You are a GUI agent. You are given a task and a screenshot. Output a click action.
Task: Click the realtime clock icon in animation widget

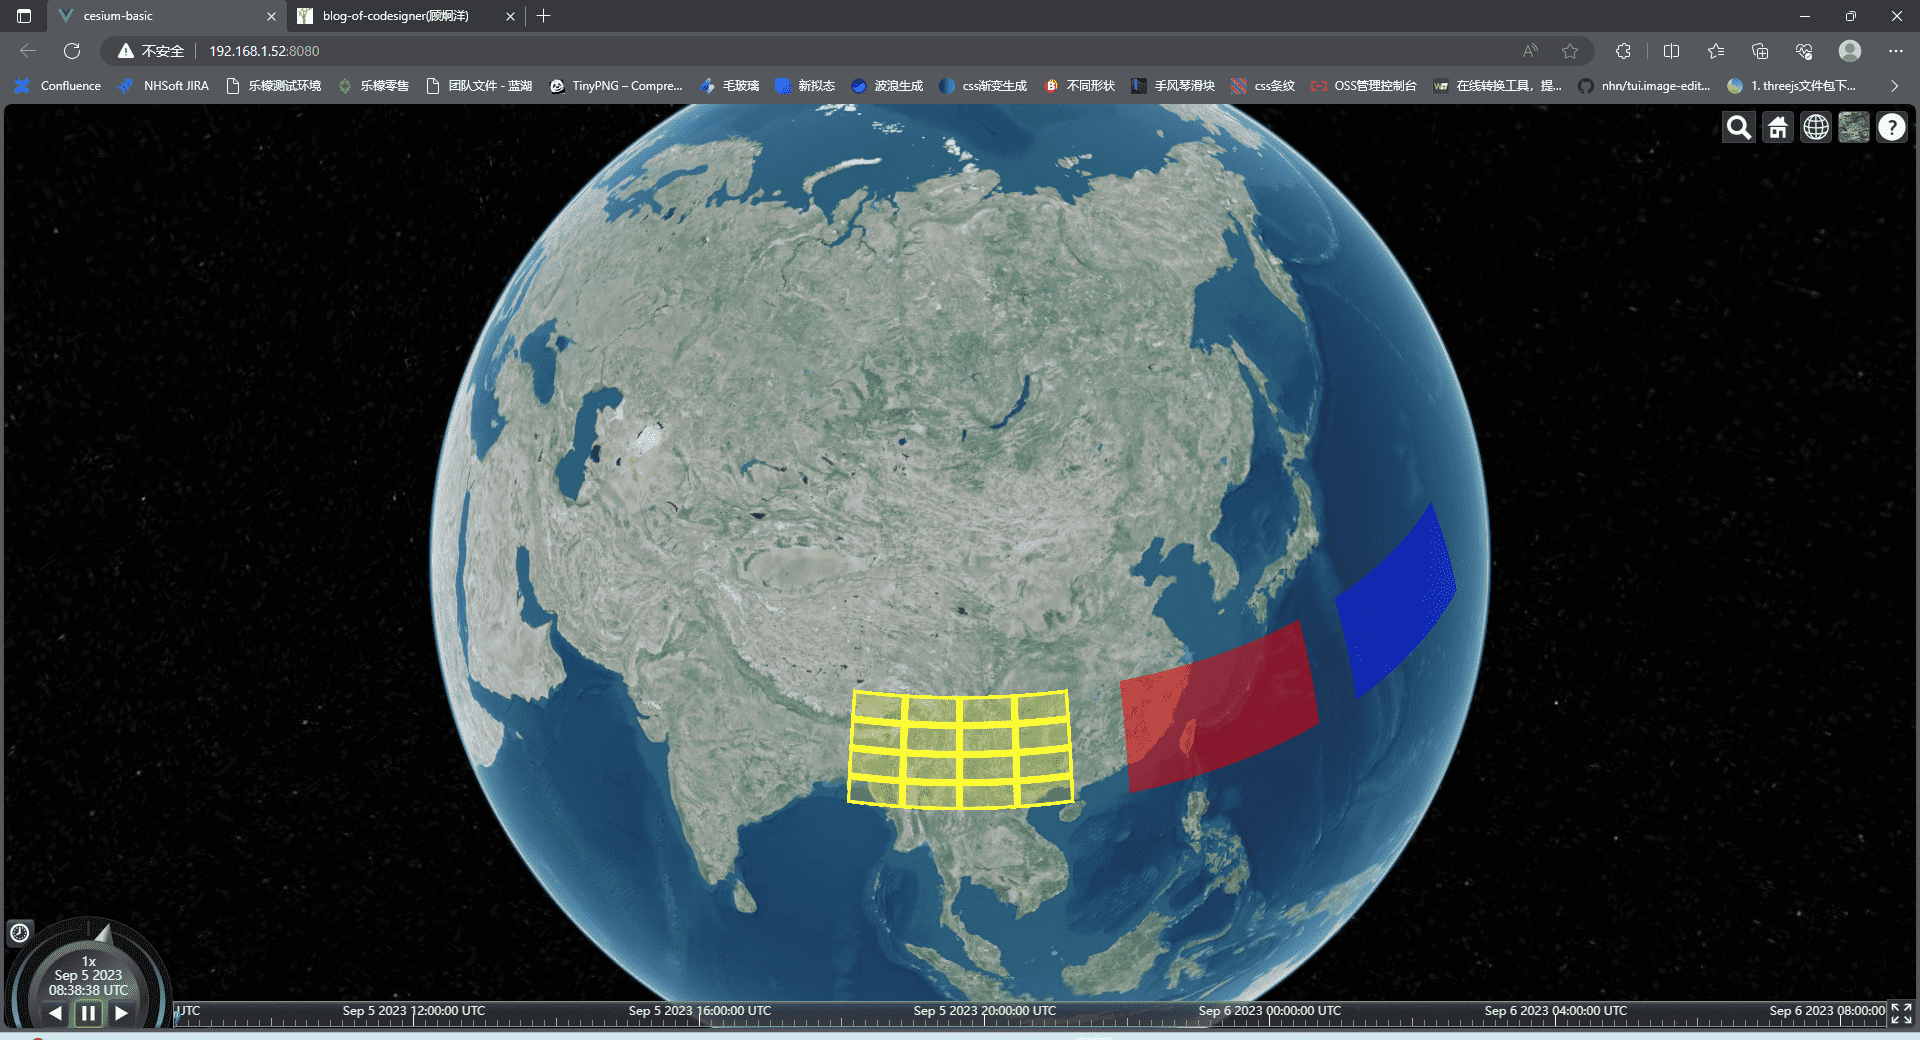tap(19, 933)
